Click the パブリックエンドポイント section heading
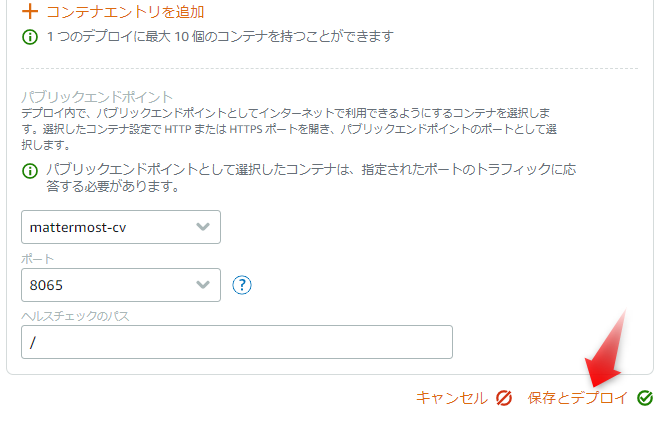662x428 pixels. click(97, 97)
